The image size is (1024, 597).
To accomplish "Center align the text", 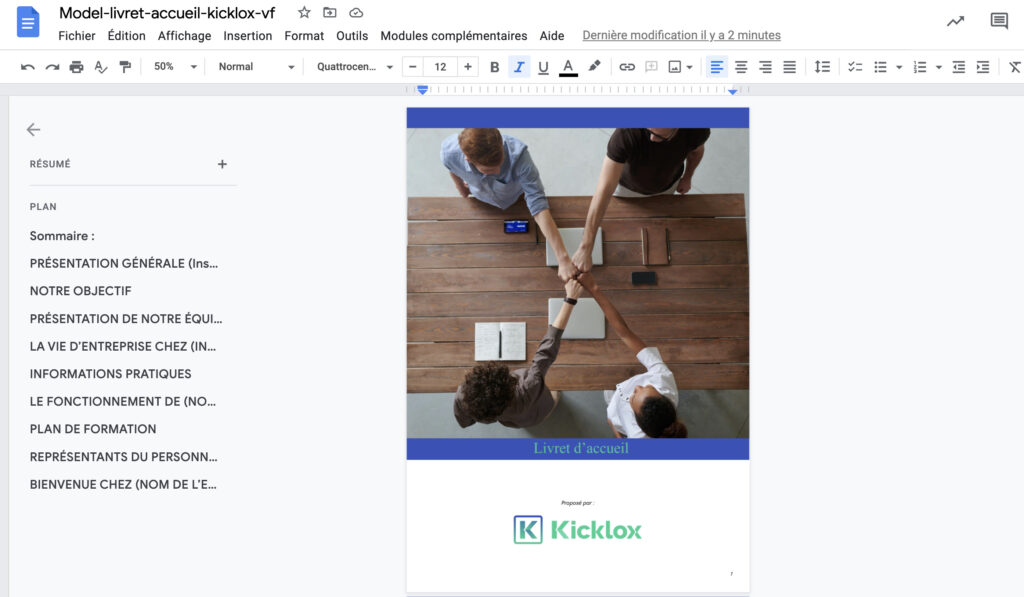I will pos(741,67).
